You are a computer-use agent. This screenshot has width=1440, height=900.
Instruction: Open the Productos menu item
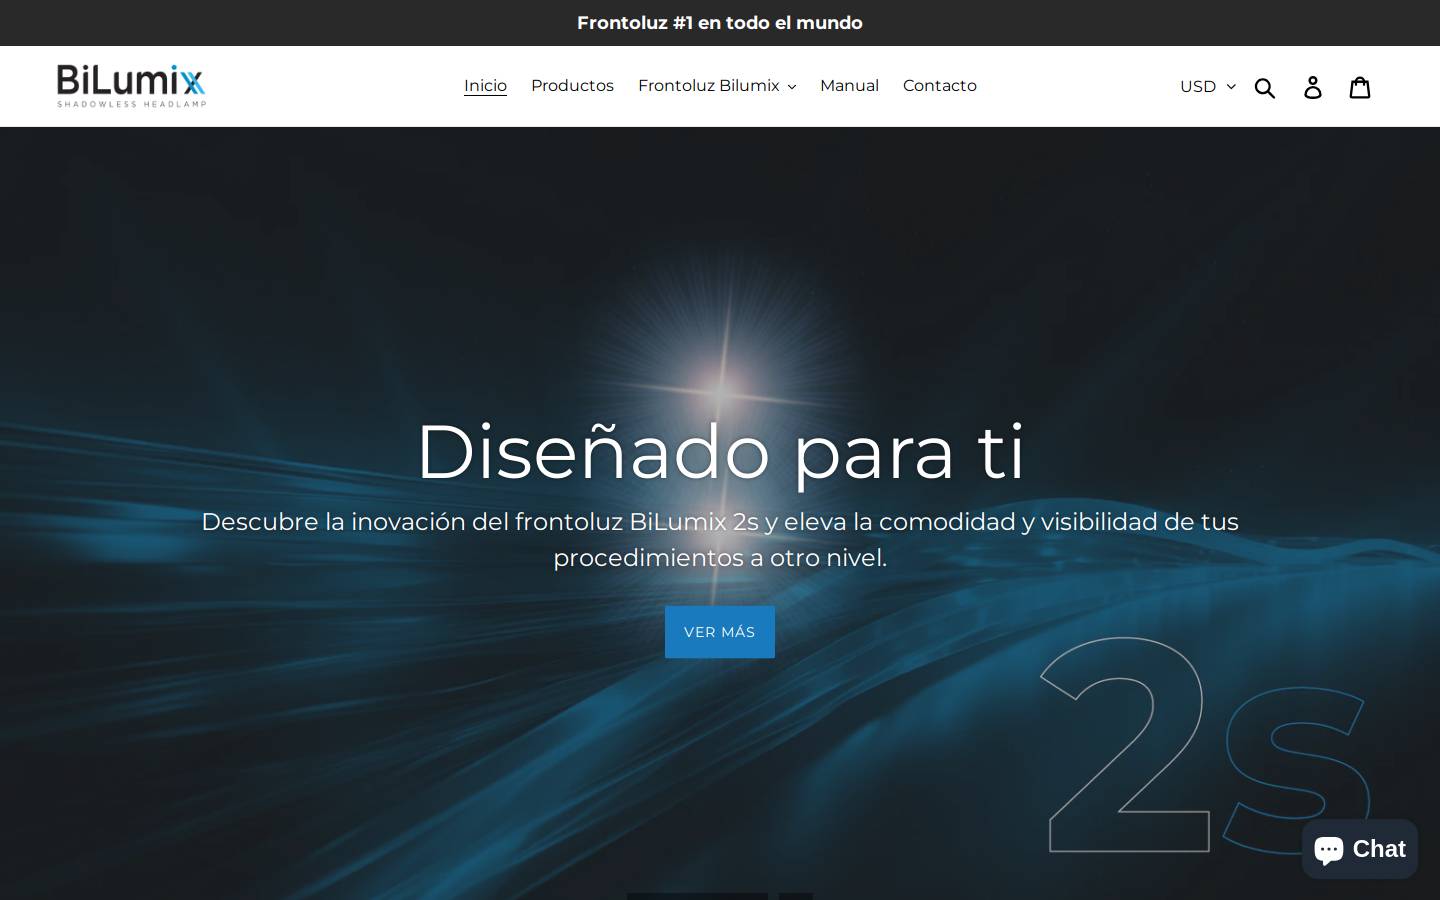[x=572, y=86]
